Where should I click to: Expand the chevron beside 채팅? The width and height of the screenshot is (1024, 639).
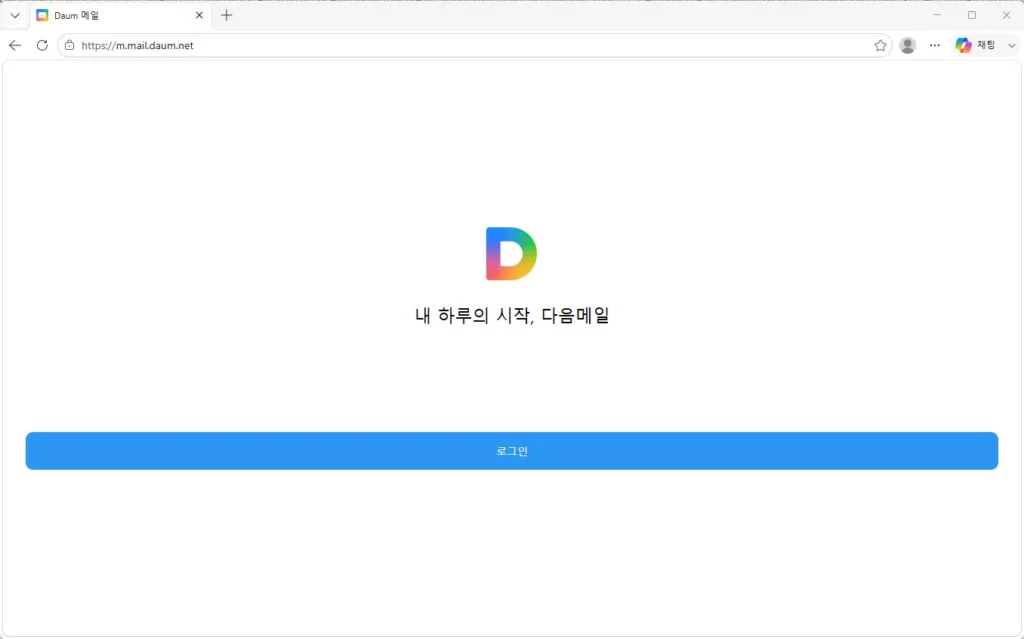pyautogui.click(x=1012, y=46)
